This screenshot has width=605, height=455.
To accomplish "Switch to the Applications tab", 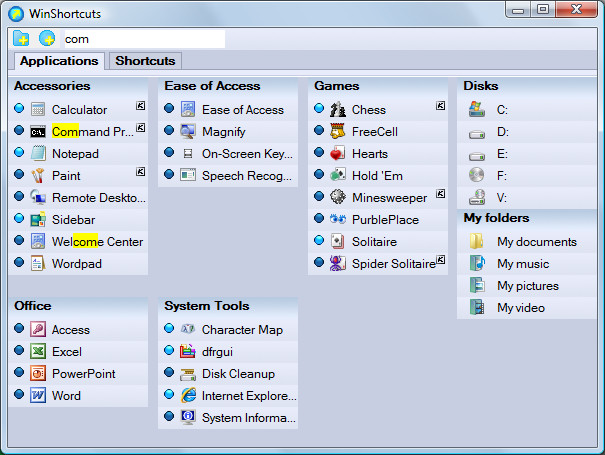I will pyautogui.click(x=59, y=61).
